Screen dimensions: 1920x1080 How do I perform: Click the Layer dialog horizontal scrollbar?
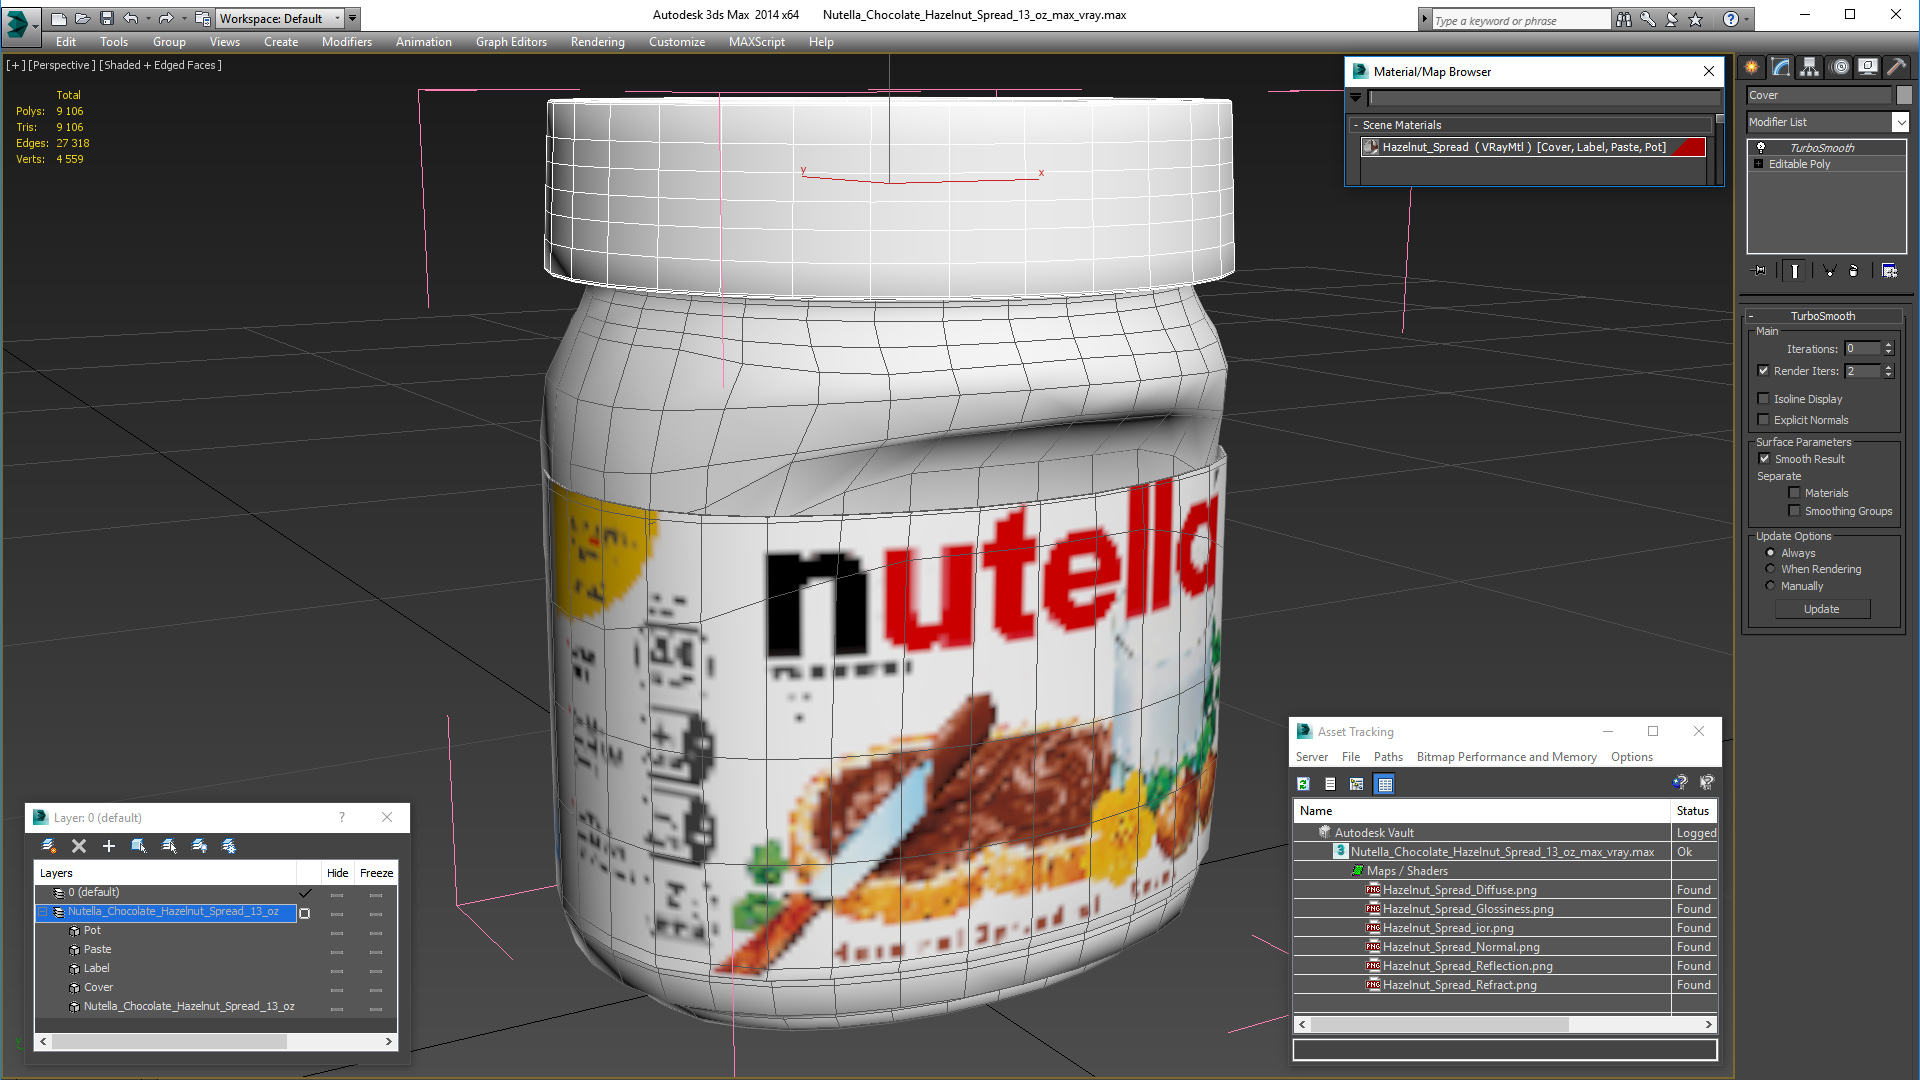tap(216, 1041)
